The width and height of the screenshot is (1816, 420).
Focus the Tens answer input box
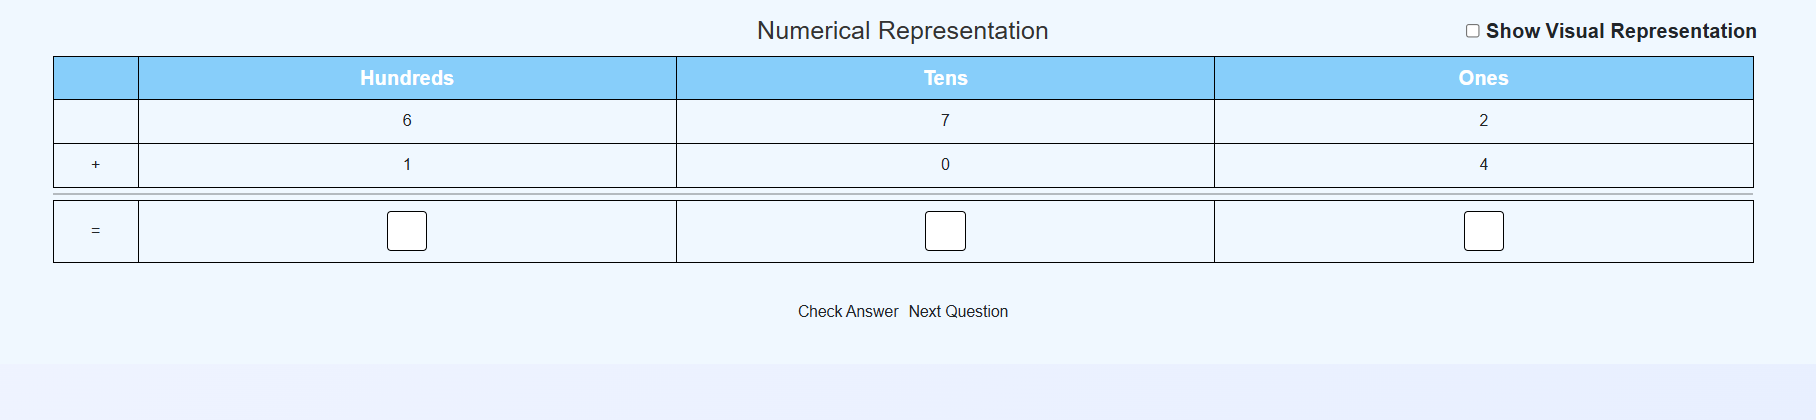tap(945, 231)
